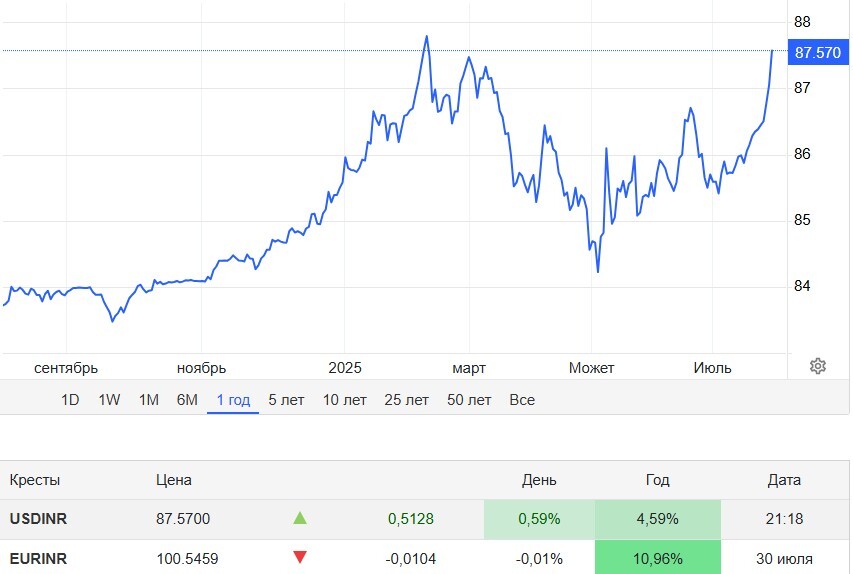This screenshot has height=574, width=853.
Task: Show the full 'Все' history range
Action: (522, 400)
